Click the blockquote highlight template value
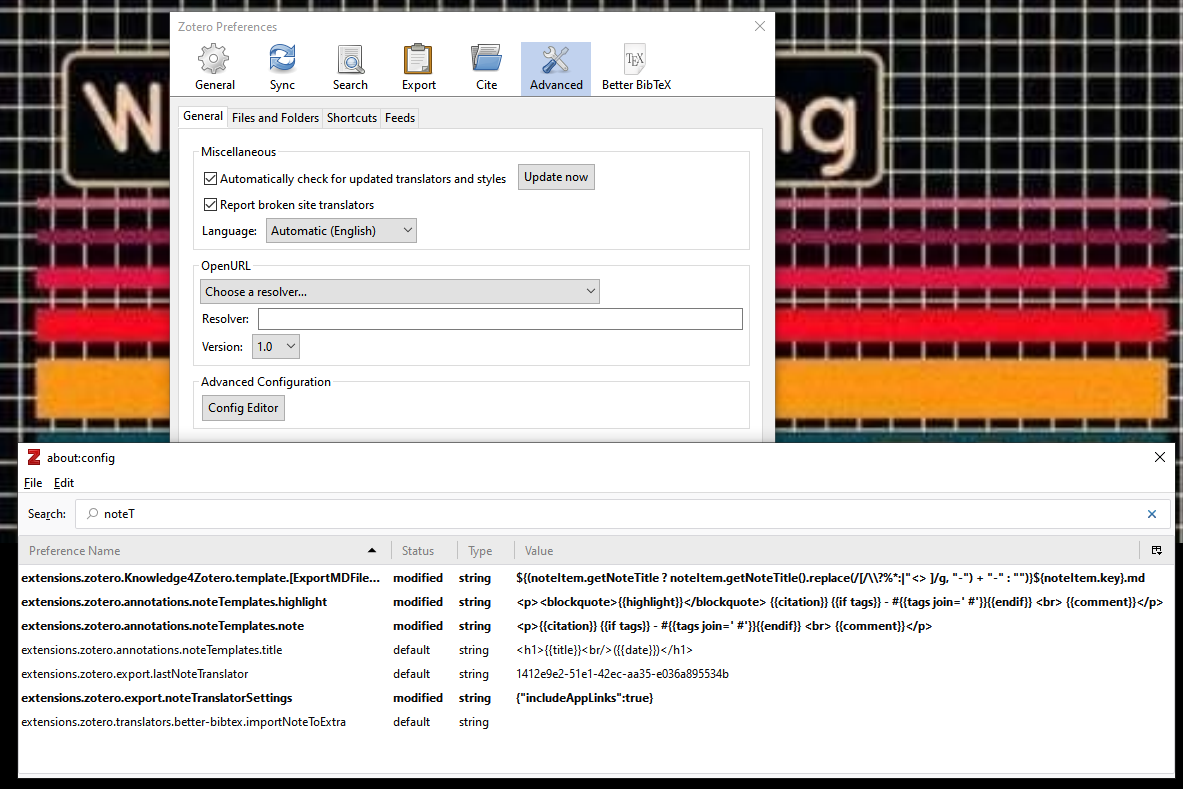 pos(840,602)
